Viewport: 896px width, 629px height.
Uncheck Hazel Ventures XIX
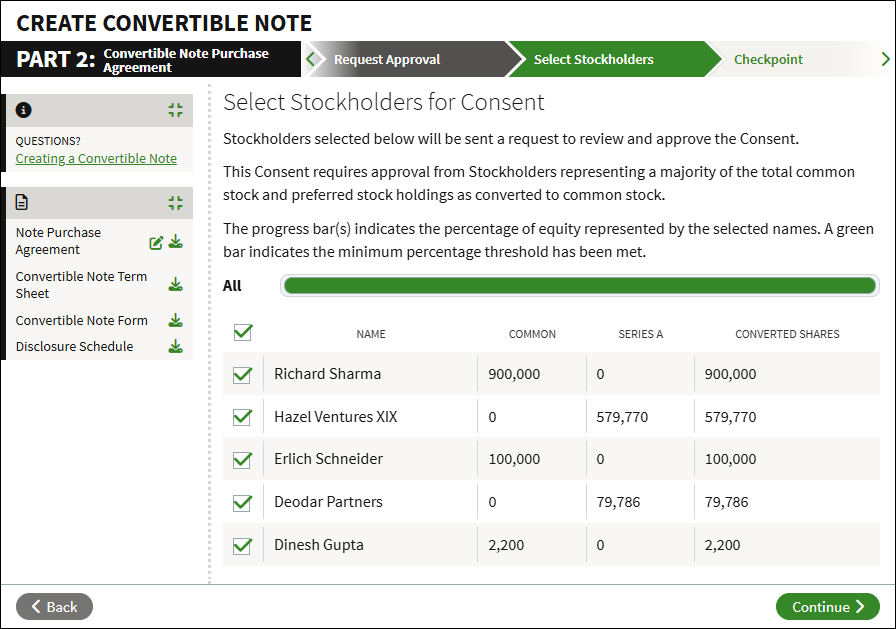[242, 417]
